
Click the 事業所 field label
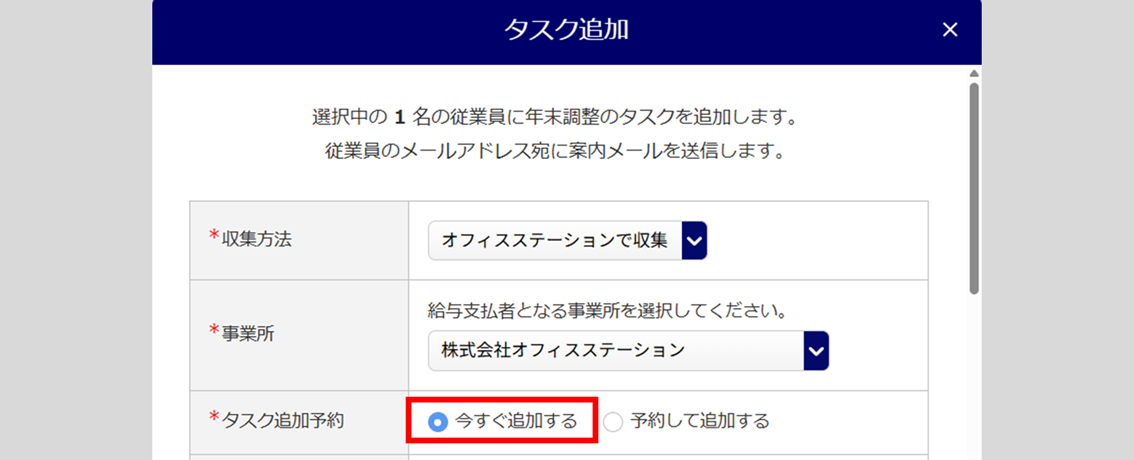pyautogui.click(x=248, y=334)
